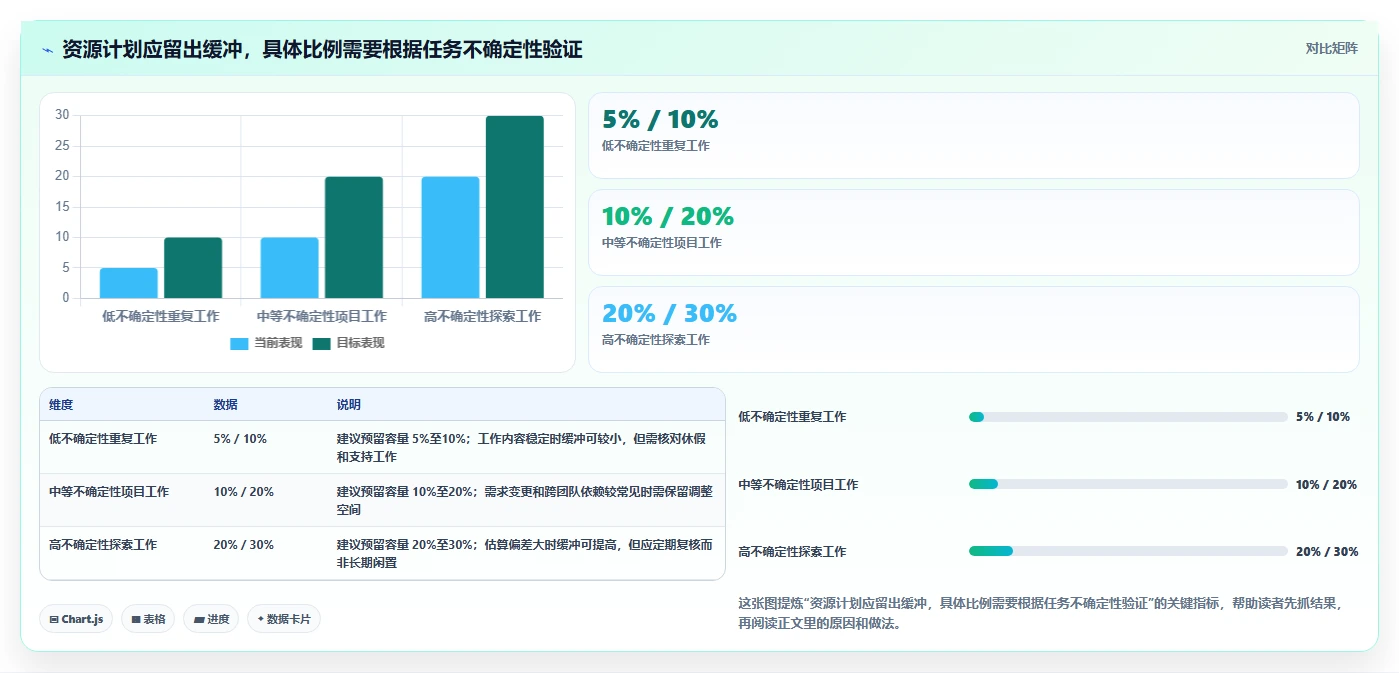Screen dimensions: 1399x673
Task: Click the 维度 column header
Action: coord(61,405)
